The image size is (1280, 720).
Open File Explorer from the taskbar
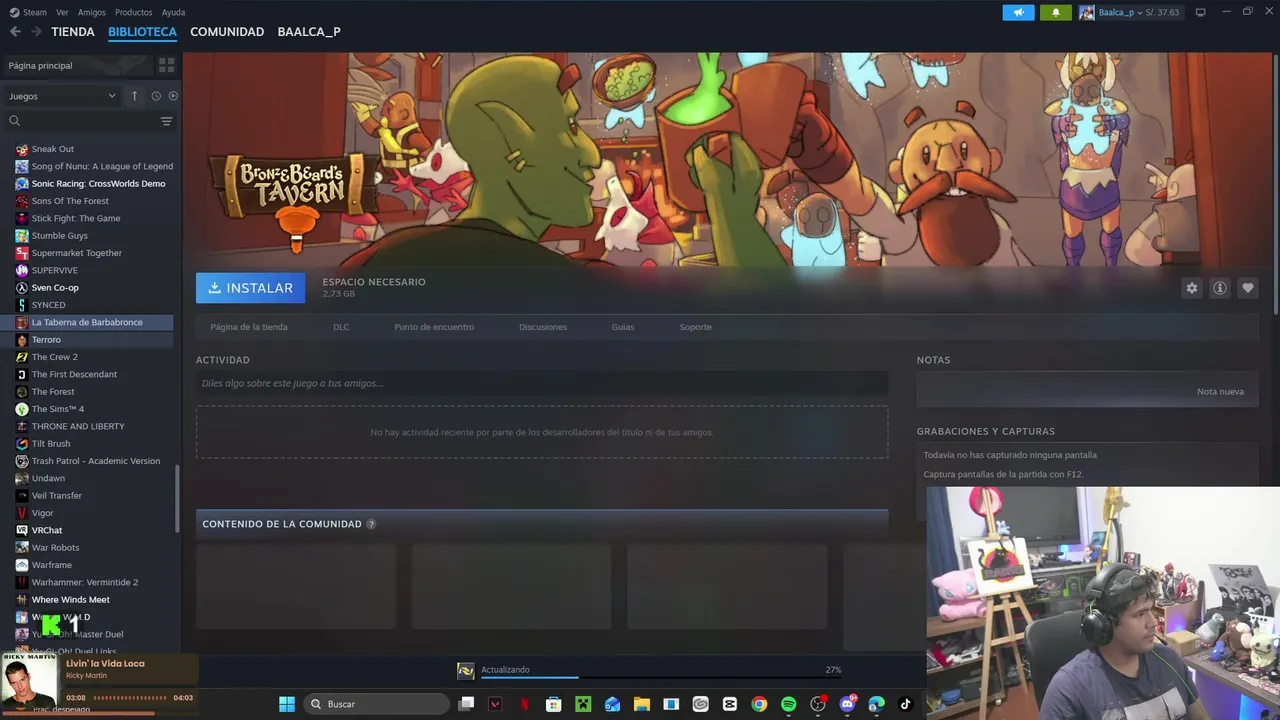(641, 704)
